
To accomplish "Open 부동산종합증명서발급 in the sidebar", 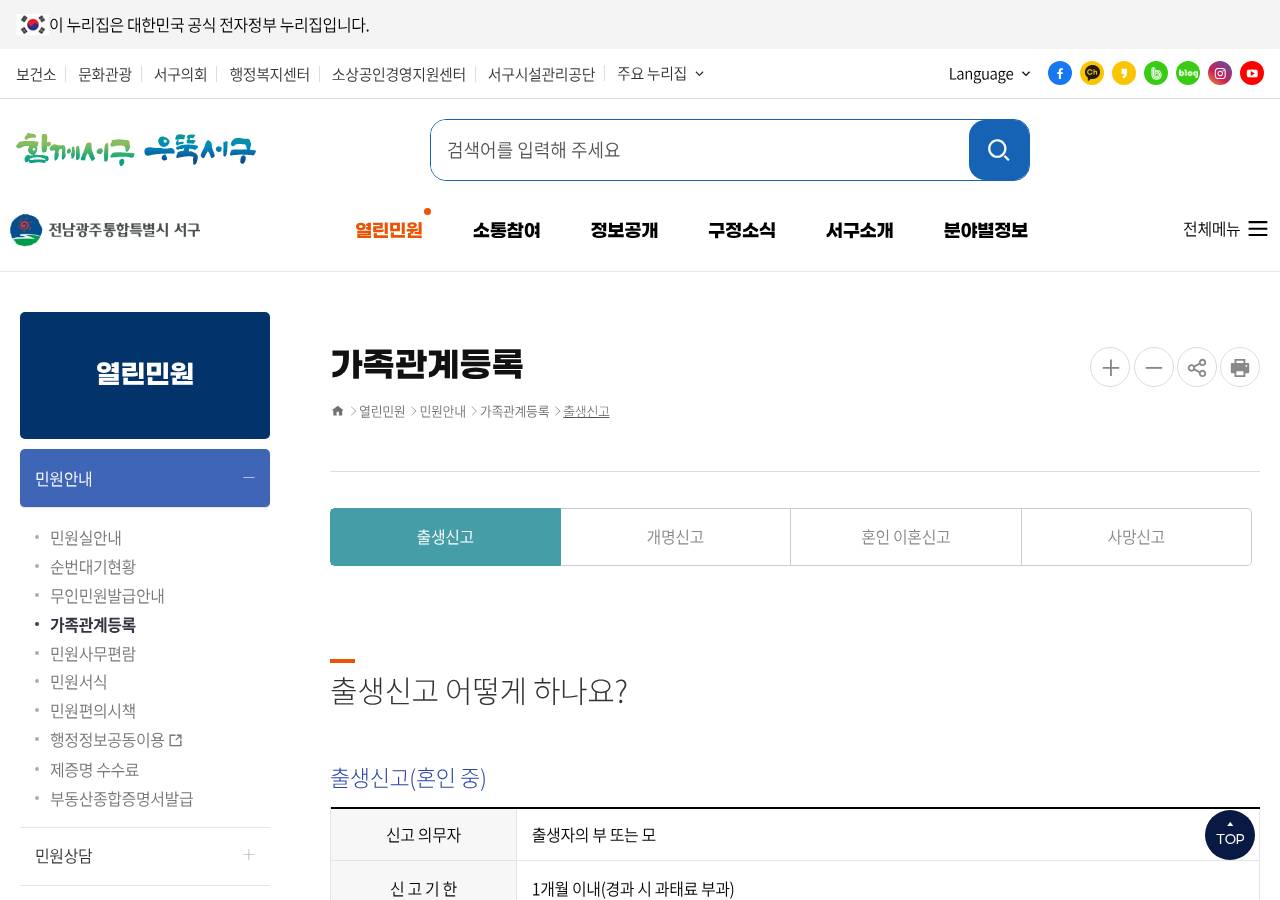I will pos(122,798).
